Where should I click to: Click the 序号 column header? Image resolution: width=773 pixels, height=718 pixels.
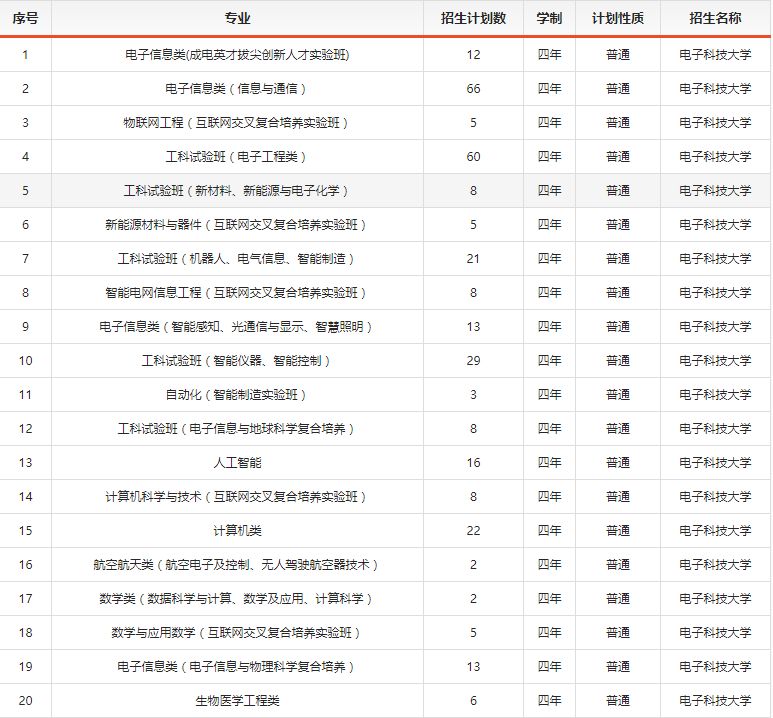click(x=25, y=18)
